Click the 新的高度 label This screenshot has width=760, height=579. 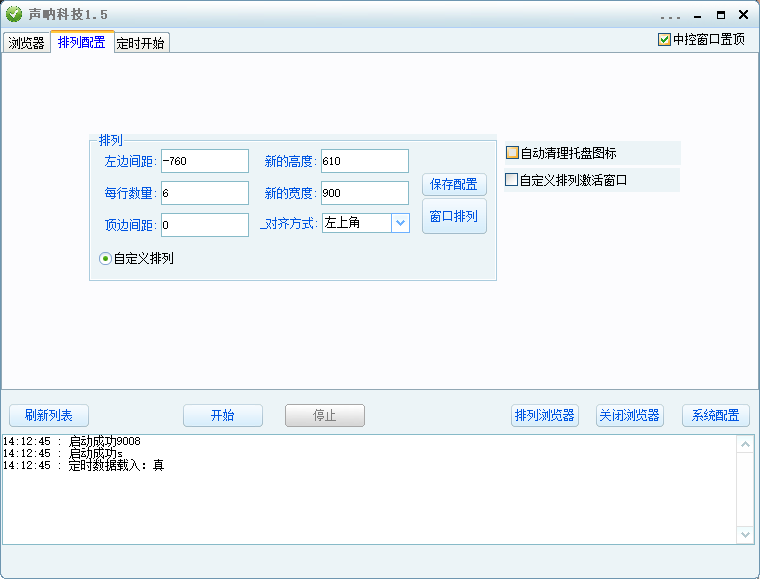click(290, 161)
